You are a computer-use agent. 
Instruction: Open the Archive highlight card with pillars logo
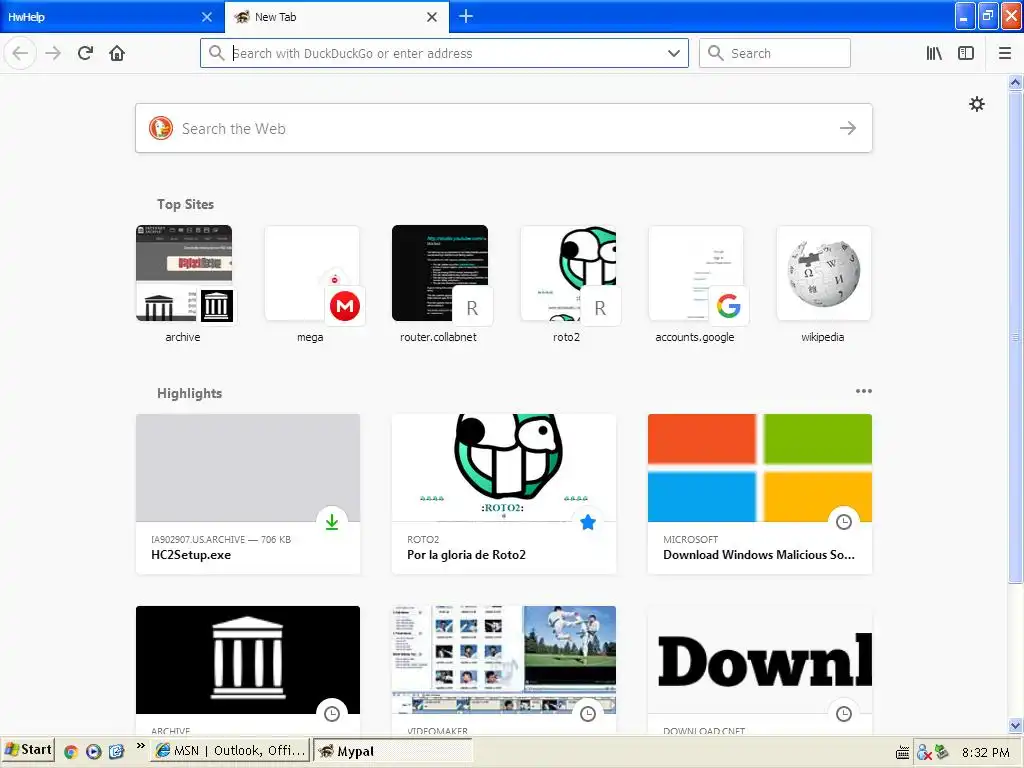(248, 670)
